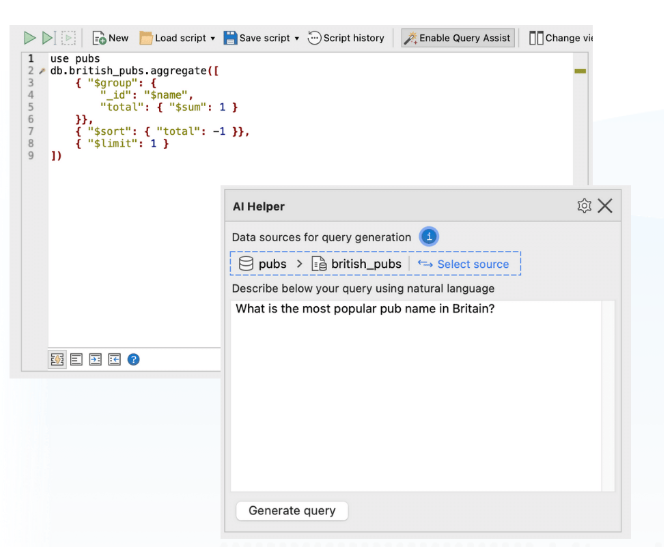Run the current statement with play-to-line icon

48,38
